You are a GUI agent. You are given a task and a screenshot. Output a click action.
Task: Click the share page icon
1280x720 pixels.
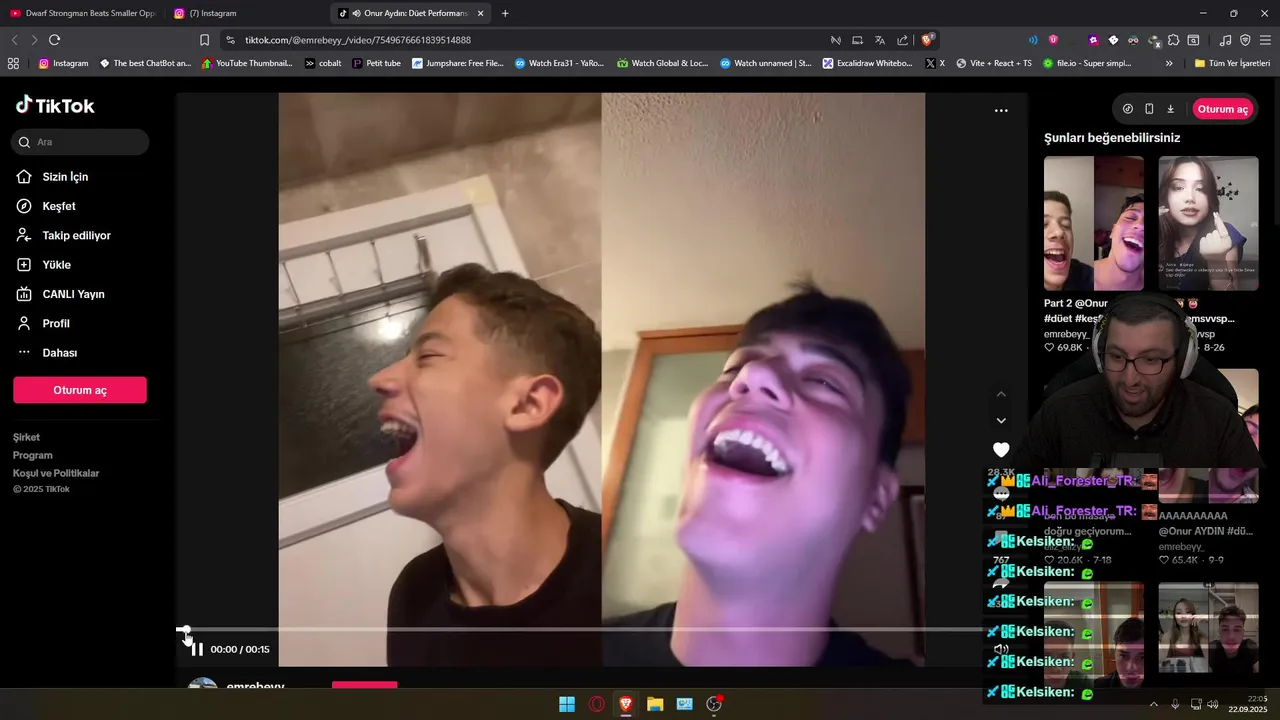pos(903,40)
